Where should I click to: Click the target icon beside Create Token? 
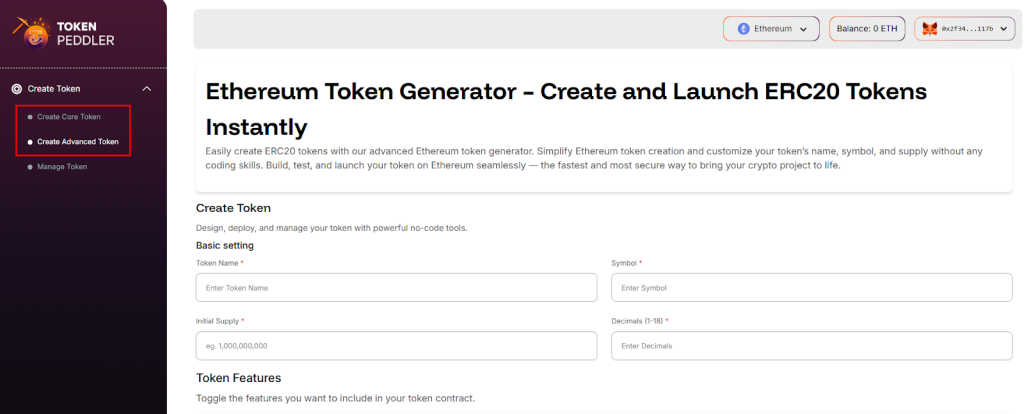click(x=16, y=89)
